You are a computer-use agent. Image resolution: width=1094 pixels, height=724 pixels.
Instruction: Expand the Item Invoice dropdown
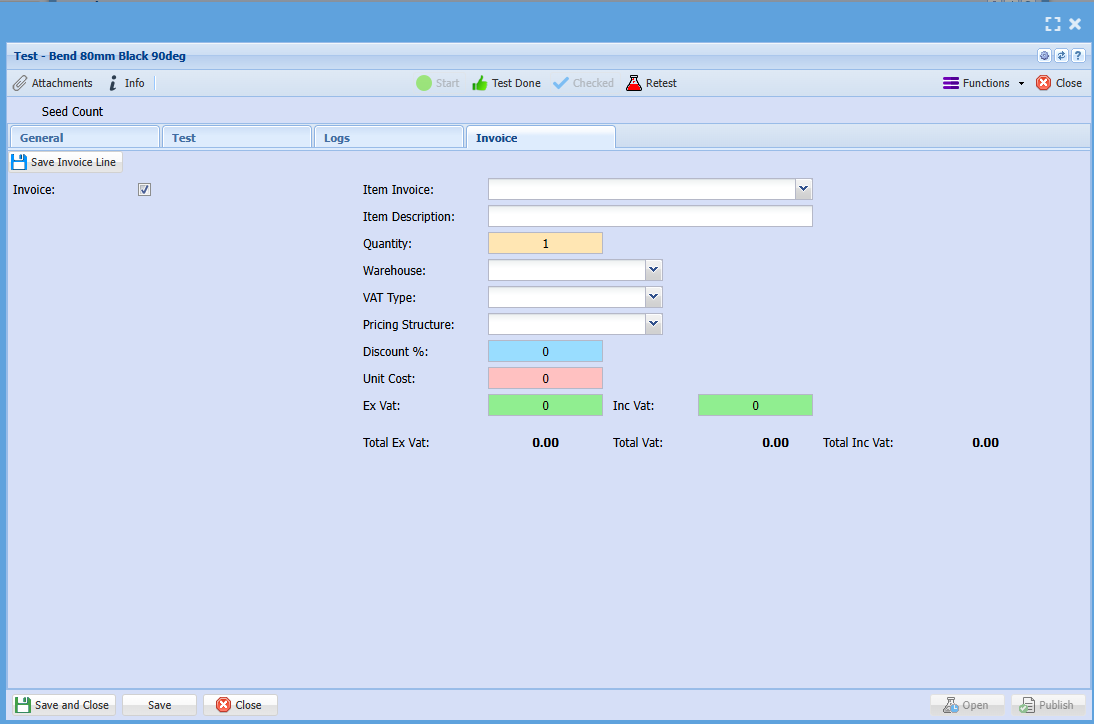[804, 189]
